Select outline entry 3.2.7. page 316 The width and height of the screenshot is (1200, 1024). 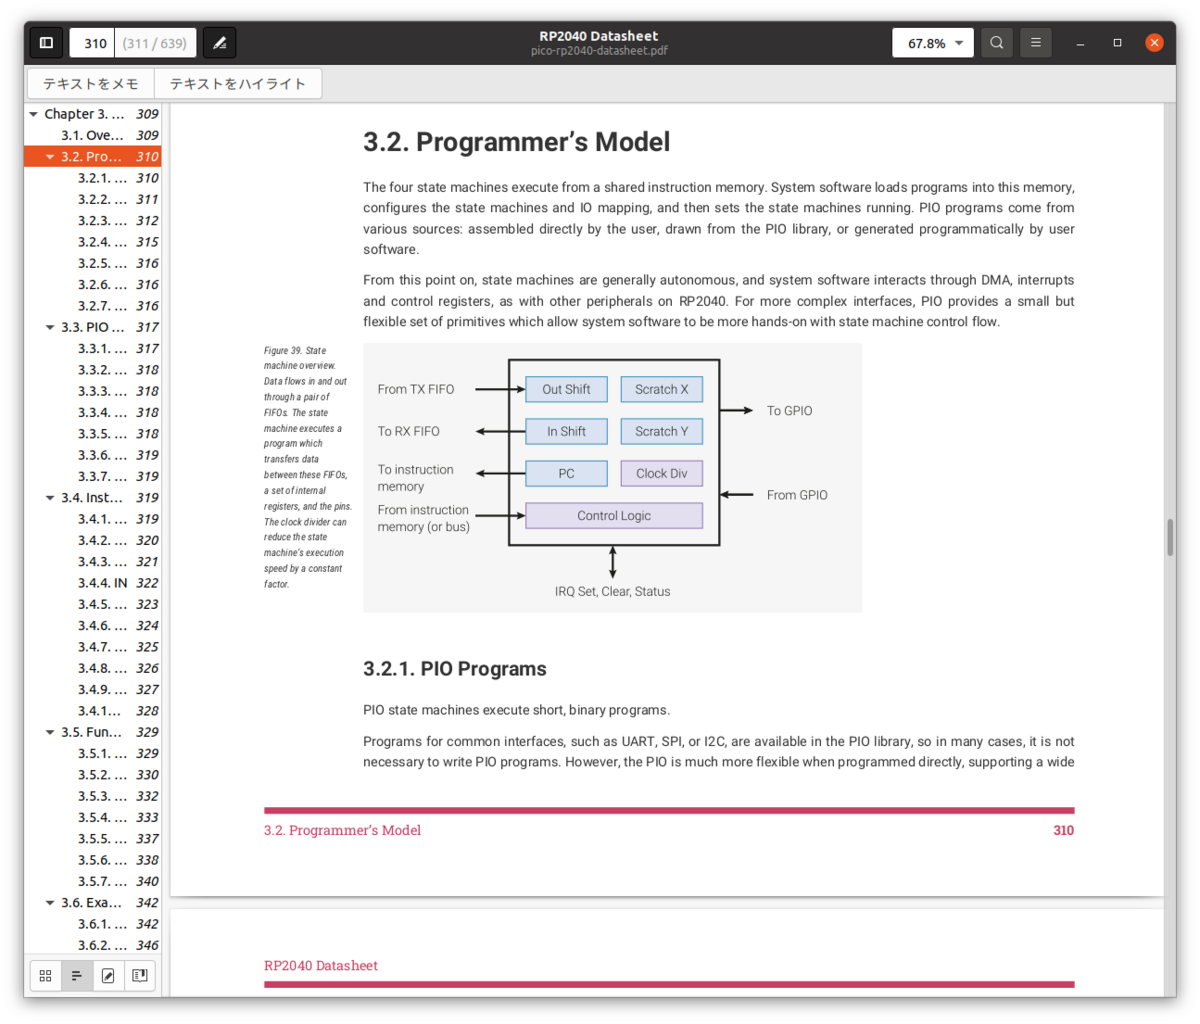point(93,306)
